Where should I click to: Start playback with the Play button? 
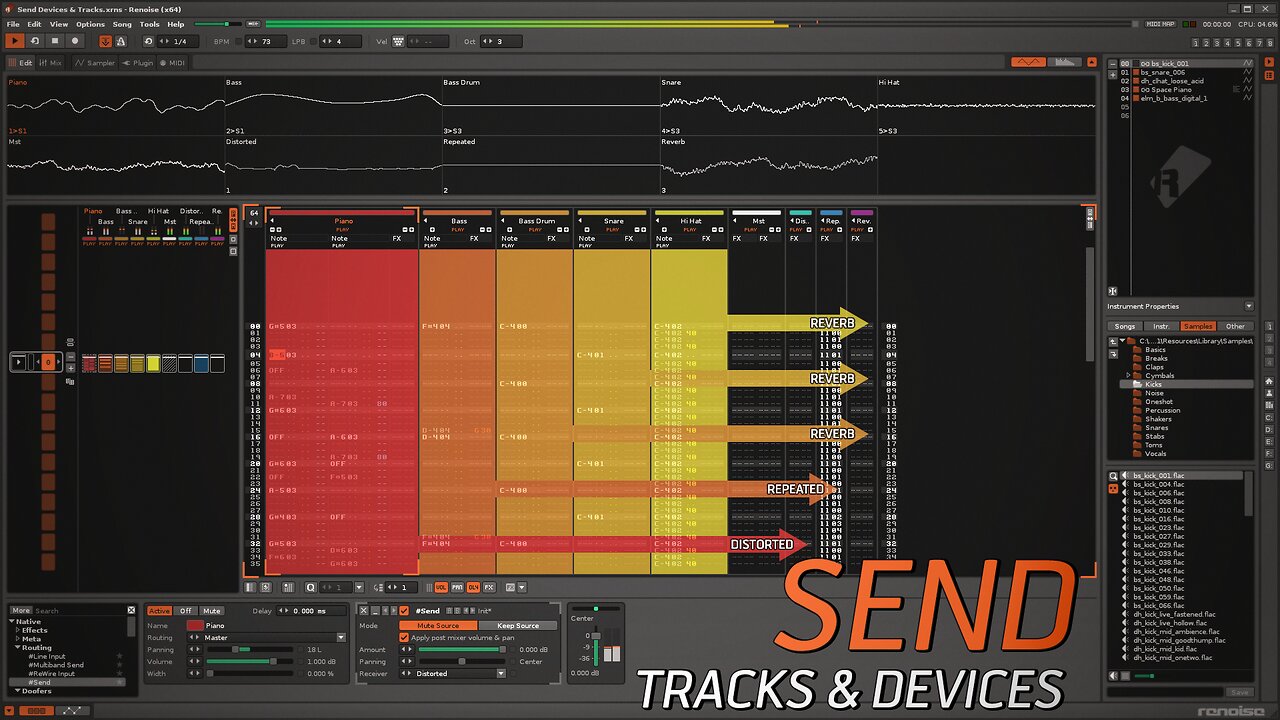(15, 41)
